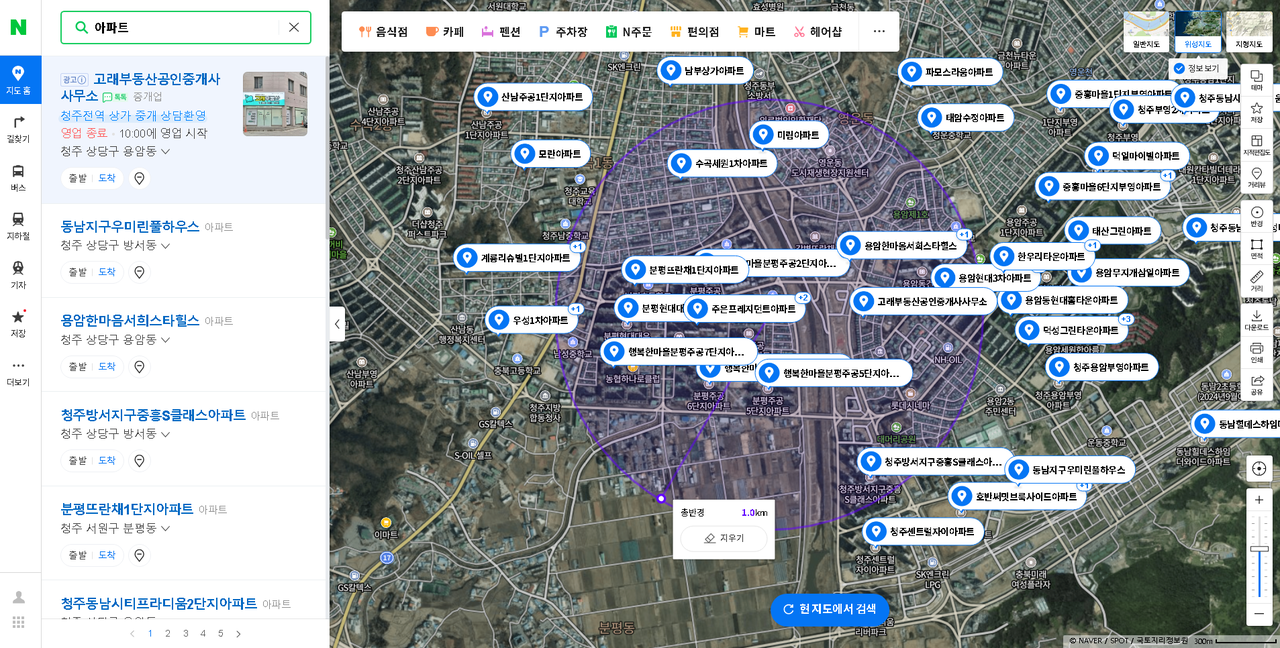Open the 길찾기 directions panel
1280x648 pixels.
(x=18, y=127)
